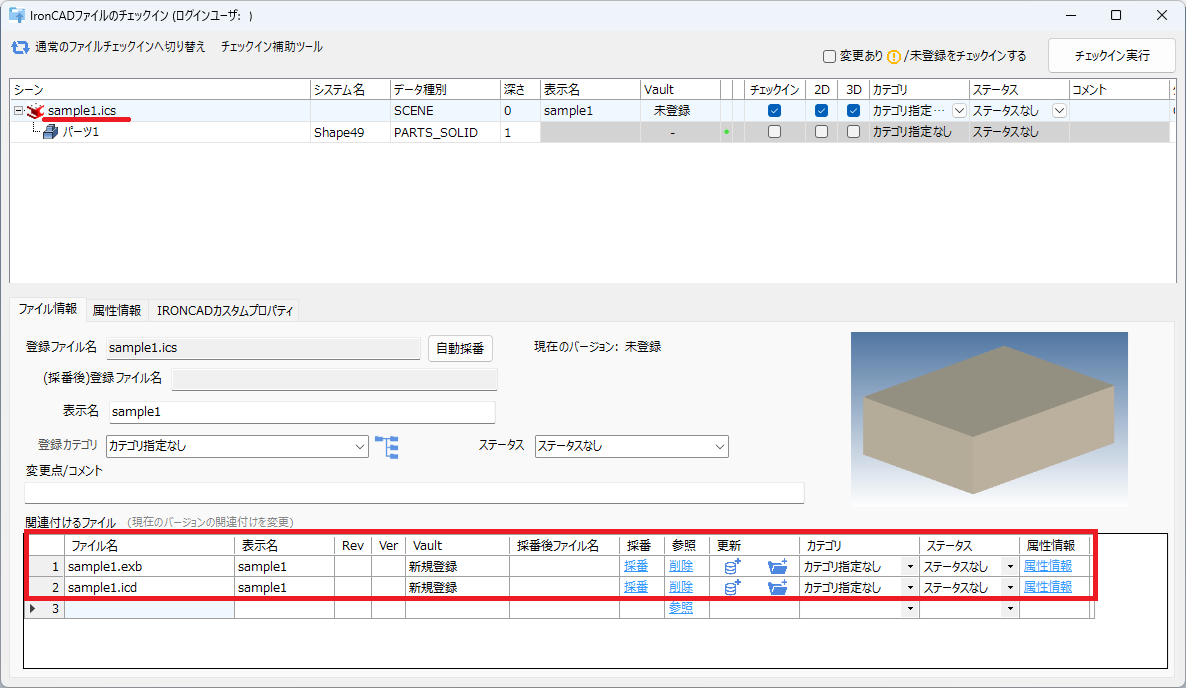Click folder open icon for sample1.icd
Screen dimensions: 1186x688
coord(777,588)
